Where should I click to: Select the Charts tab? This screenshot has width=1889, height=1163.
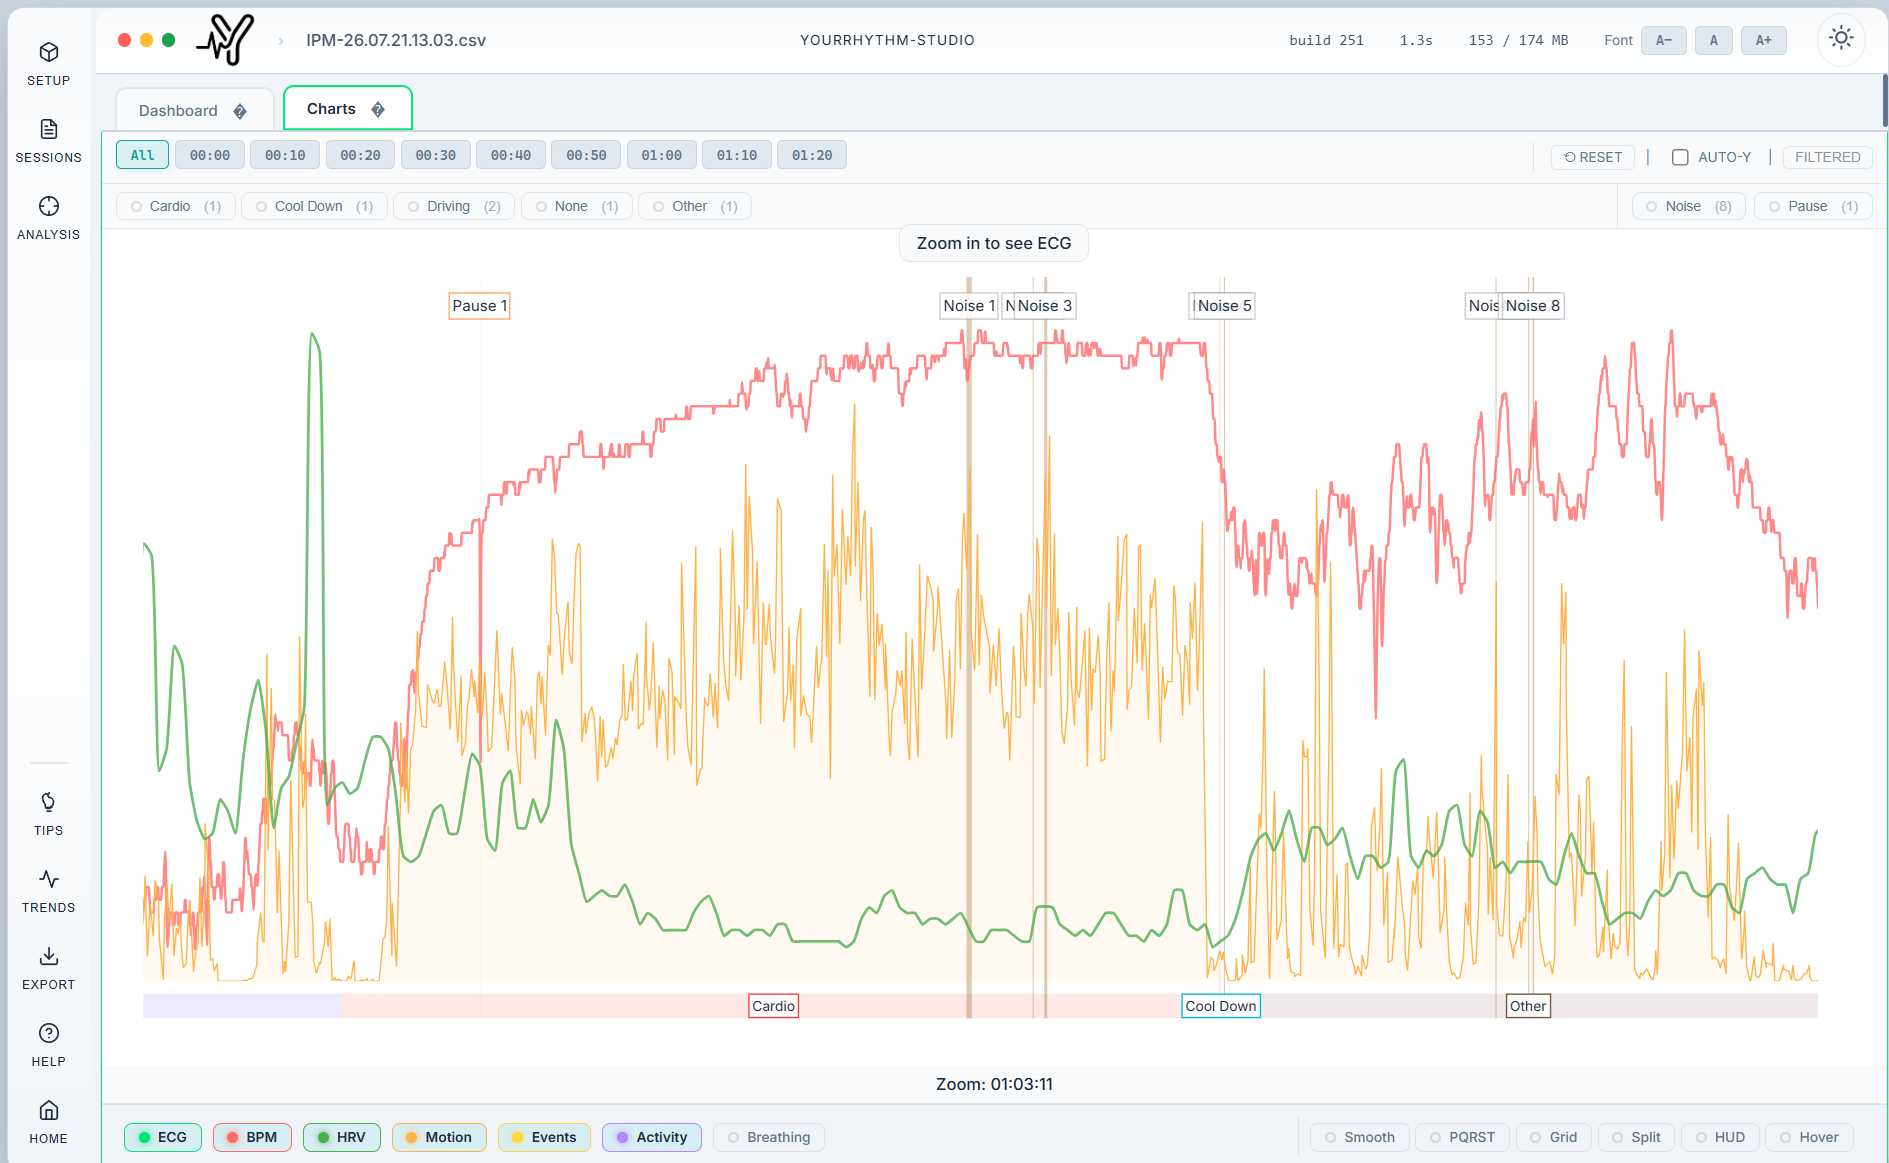click(x=347, y=108)
